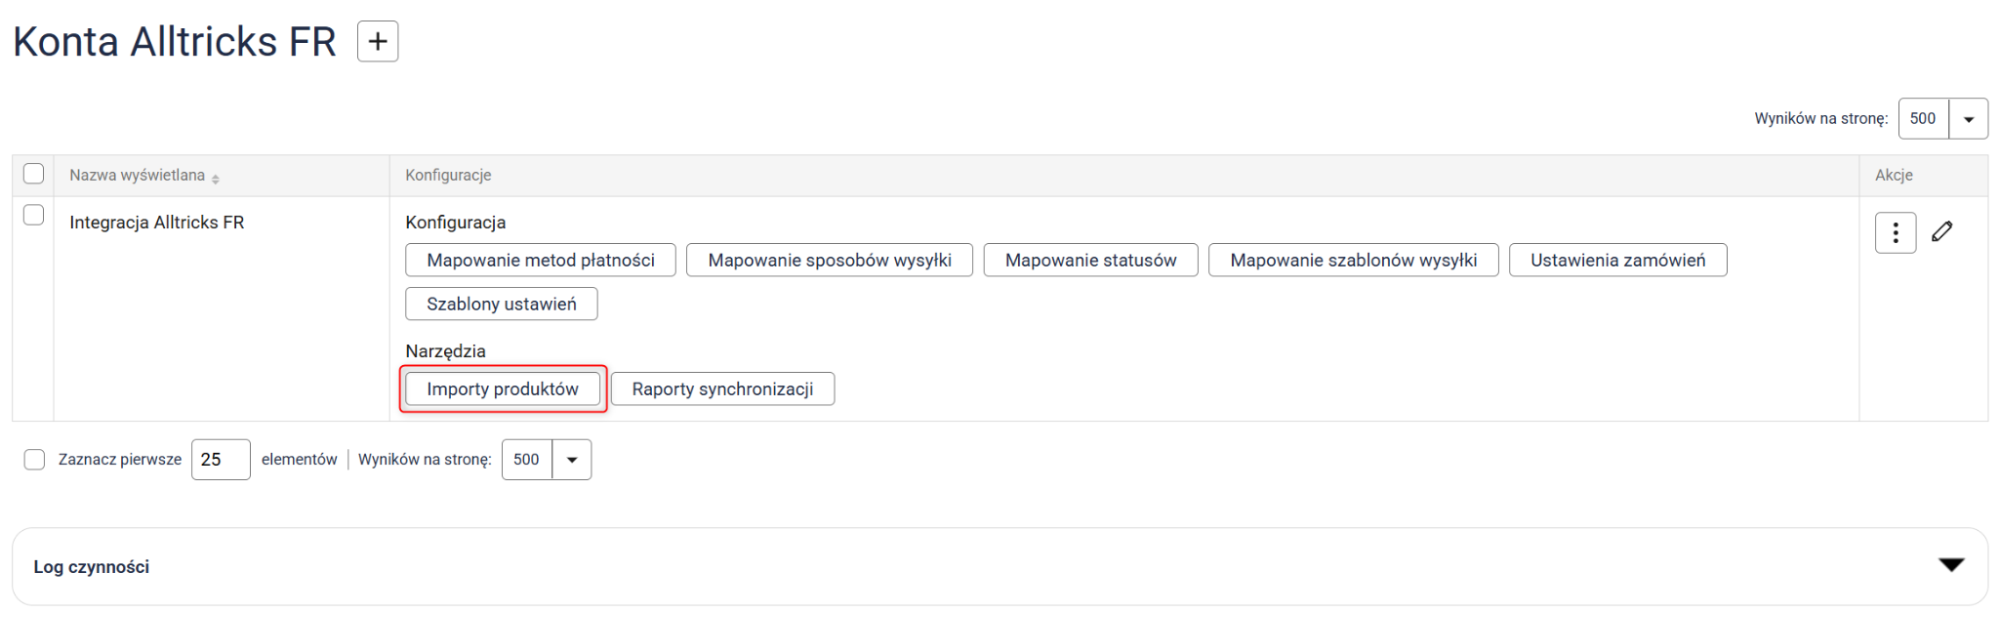
Task: Expand the Log czynności panel
Action: [x=1950, y=566]
